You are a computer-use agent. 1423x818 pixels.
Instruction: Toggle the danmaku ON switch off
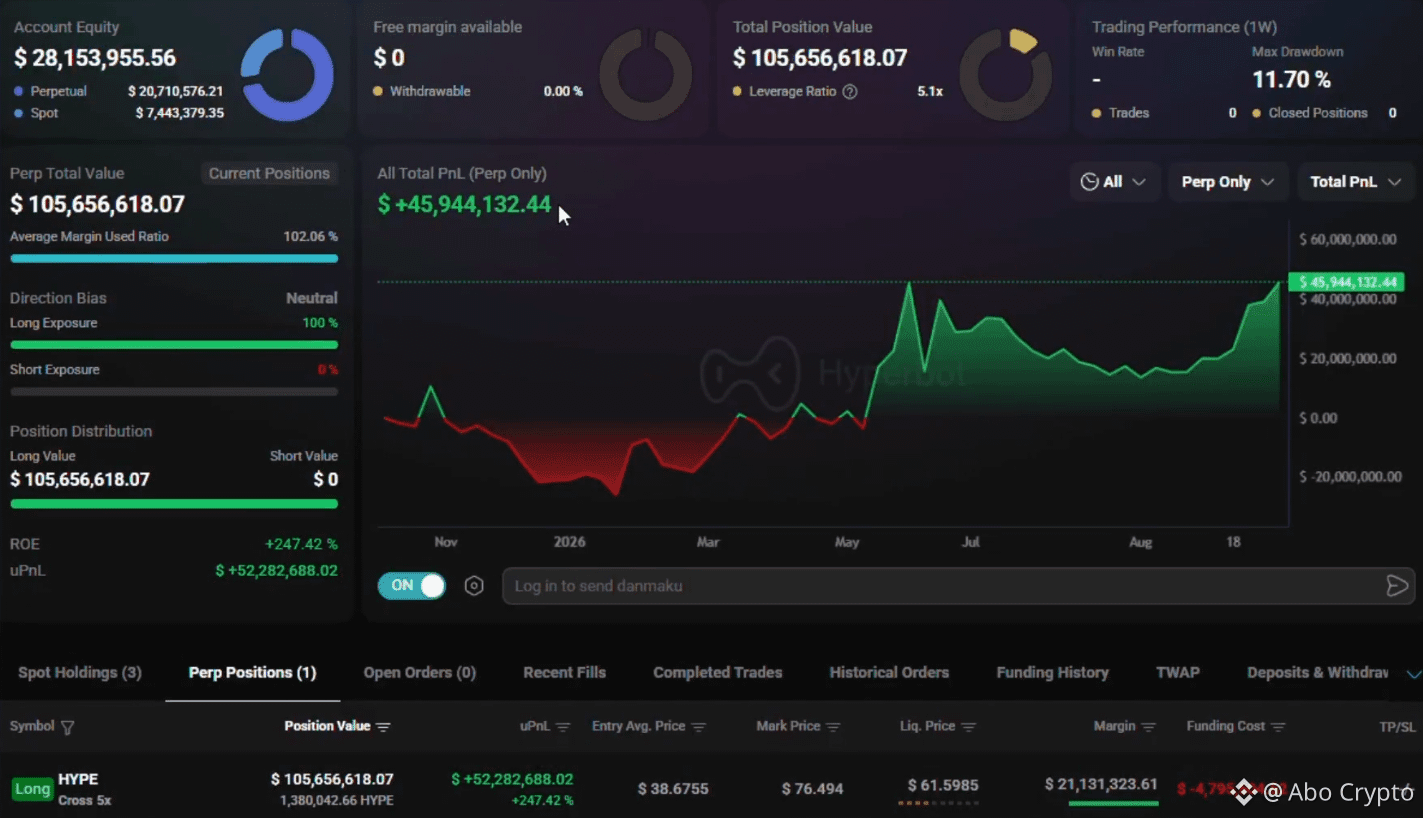pyautogui.click(x=411, y=586)
